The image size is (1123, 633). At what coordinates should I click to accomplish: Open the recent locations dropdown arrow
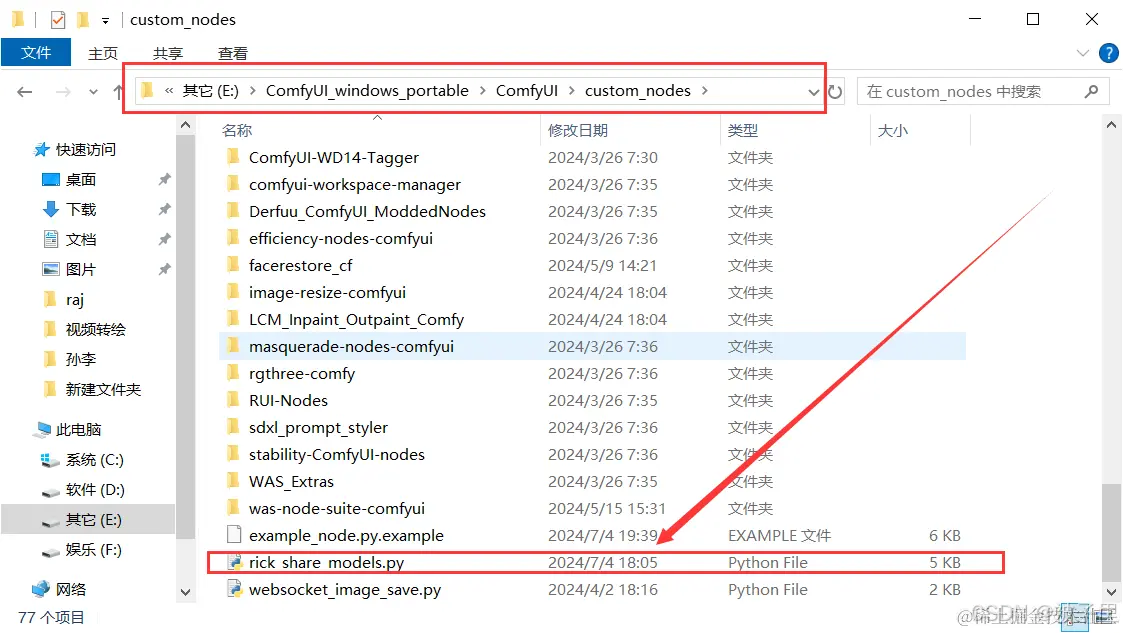point(93,92)
